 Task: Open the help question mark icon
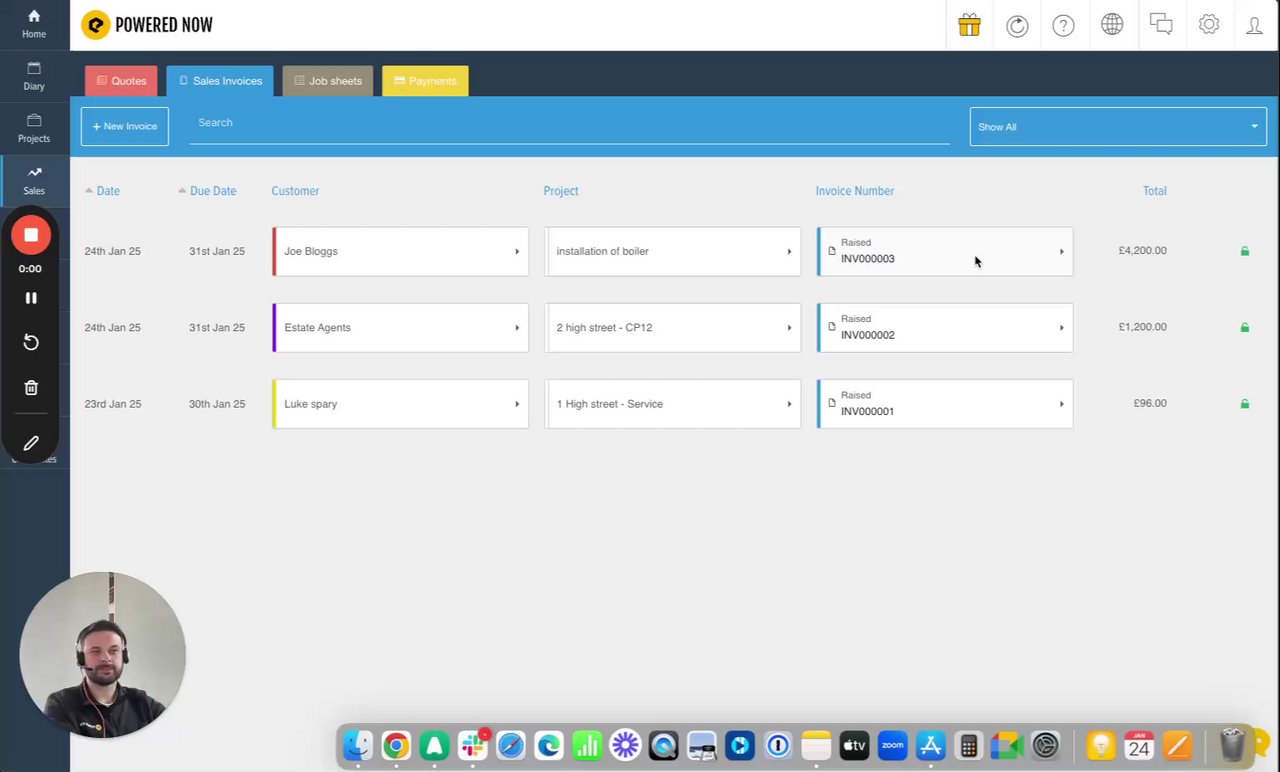click(x=1064, y=26)
